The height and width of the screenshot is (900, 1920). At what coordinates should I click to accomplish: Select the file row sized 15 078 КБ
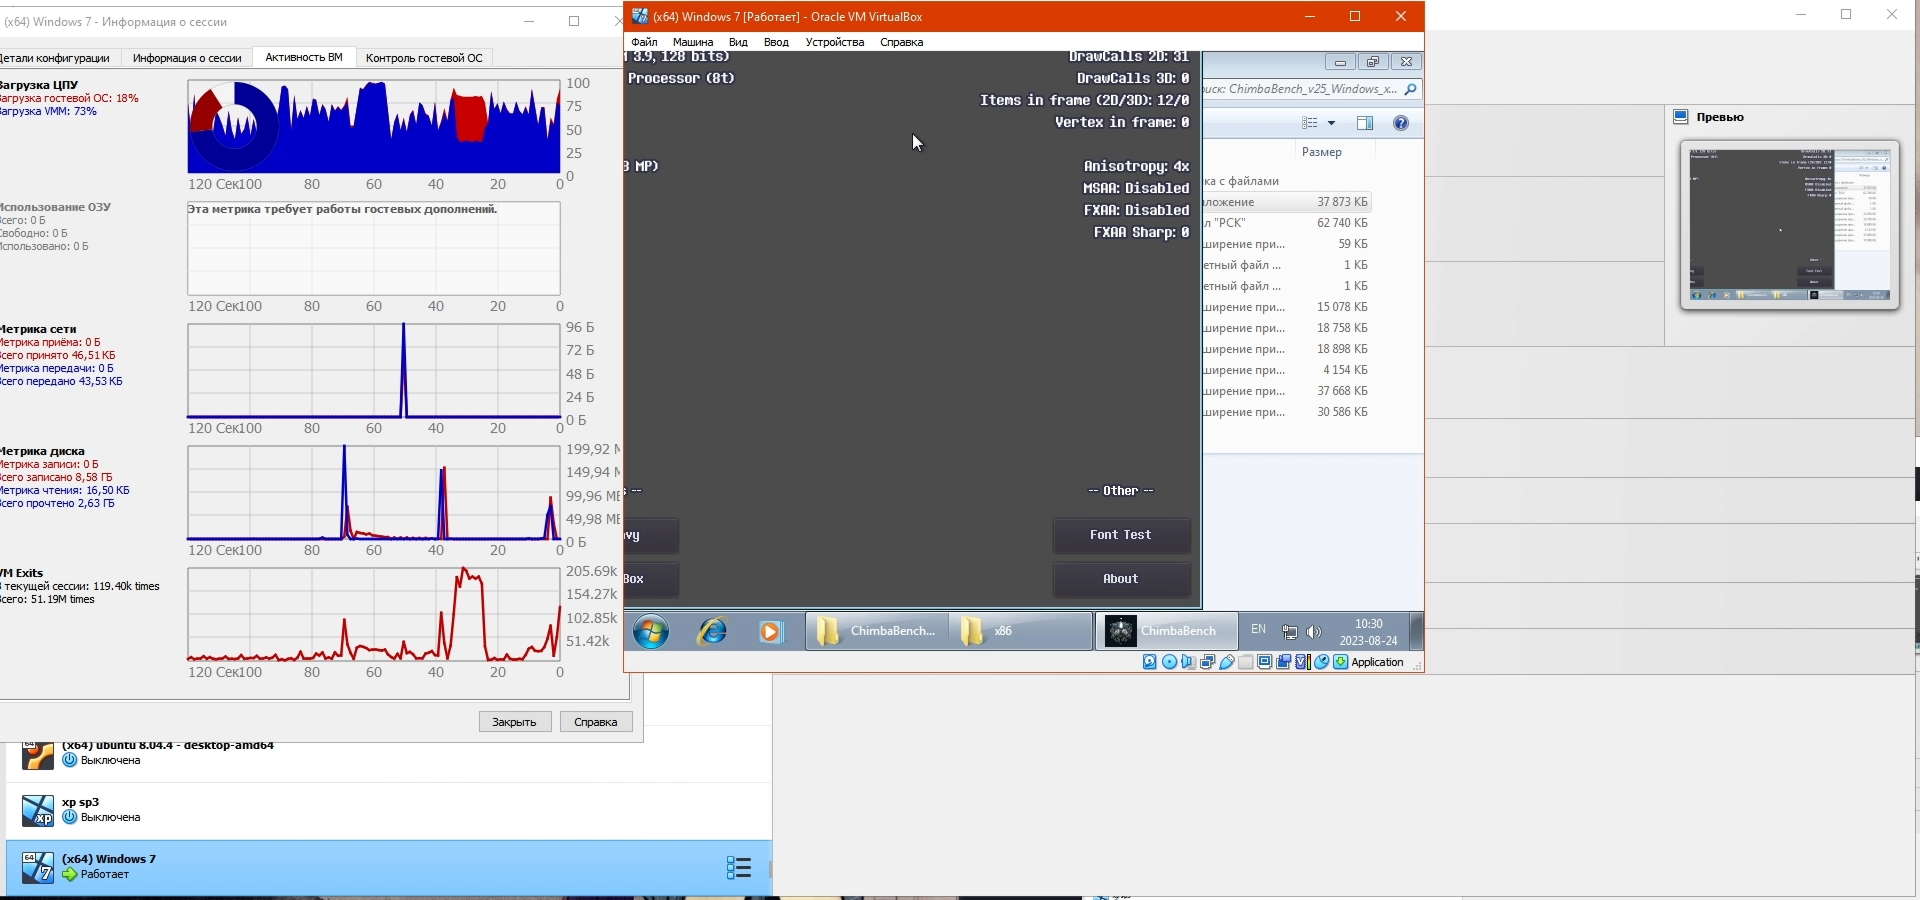point(1286,307)
